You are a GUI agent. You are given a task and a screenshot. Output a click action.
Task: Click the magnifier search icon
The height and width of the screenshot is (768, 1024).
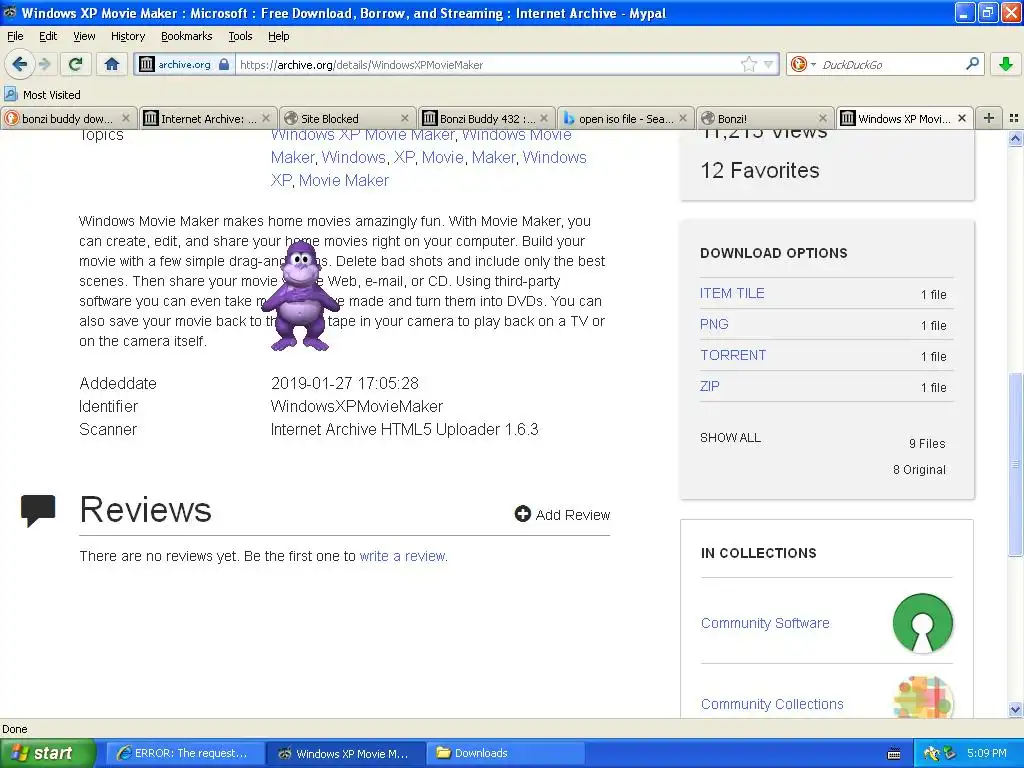pos(972,64)
